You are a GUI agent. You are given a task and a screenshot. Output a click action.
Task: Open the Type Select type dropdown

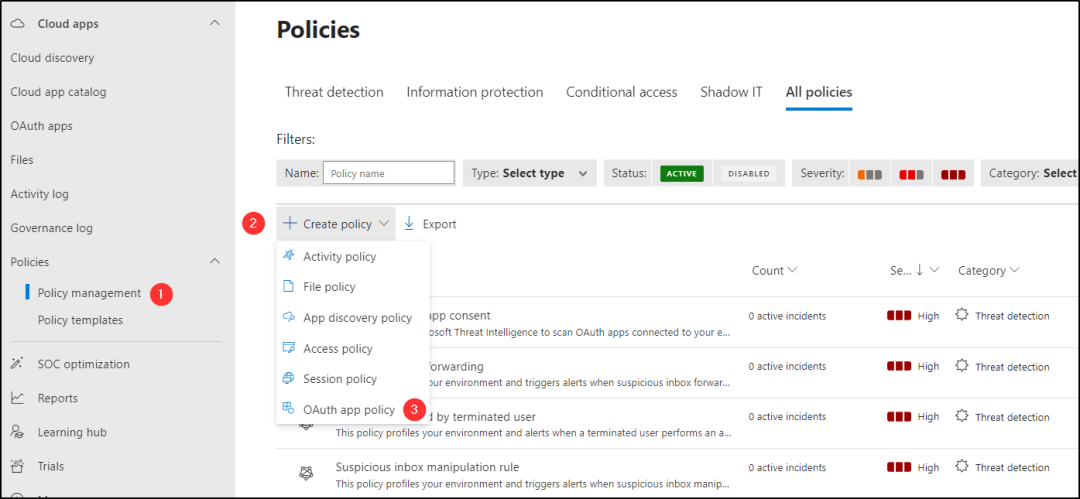click(529, 174)
